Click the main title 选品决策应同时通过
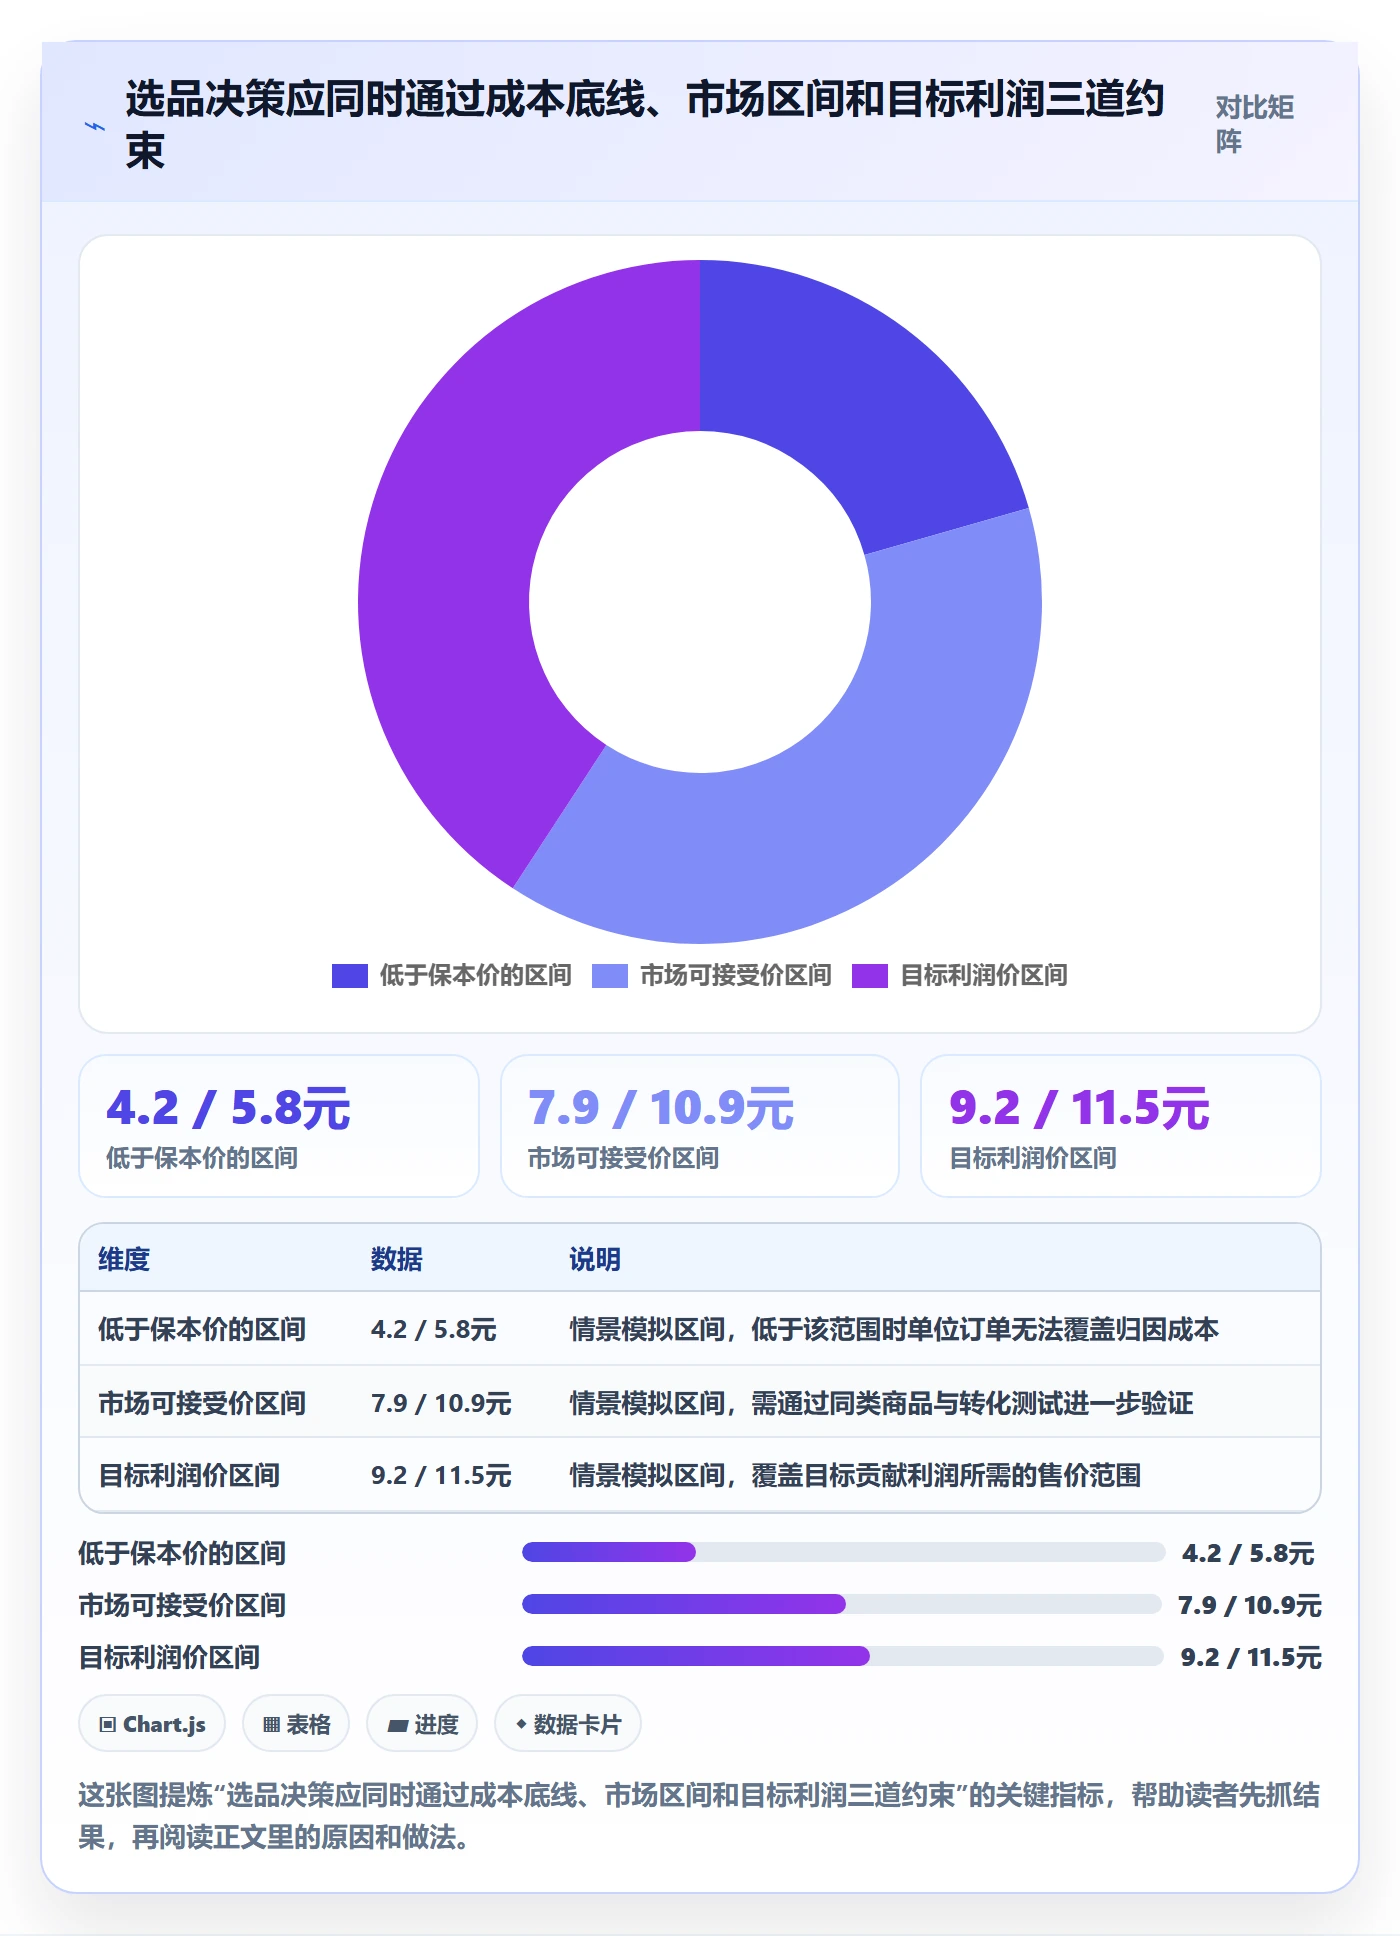This screenshot has height=1936, width=1400. [x=645, y=125]
